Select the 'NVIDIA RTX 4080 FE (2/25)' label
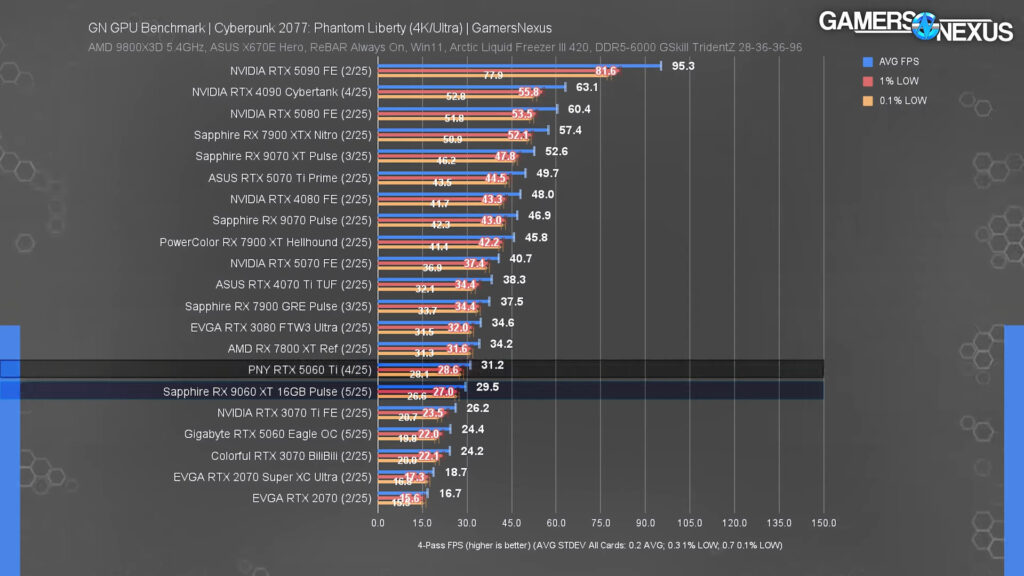 [x=300, y=199]
